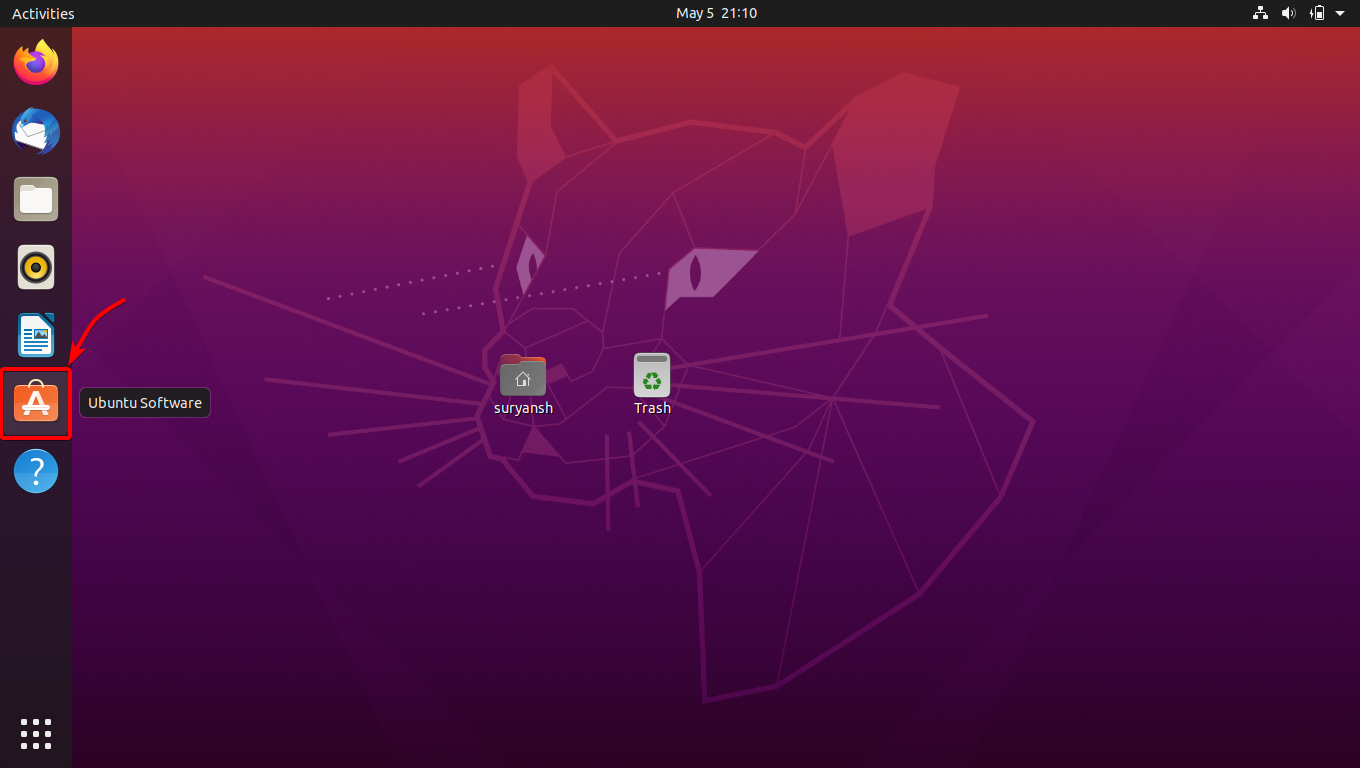This screenshot has width=1360, height=768.
Task: Click the suryansh folder label
Action: pyautogui.click(x=523, y=408)
